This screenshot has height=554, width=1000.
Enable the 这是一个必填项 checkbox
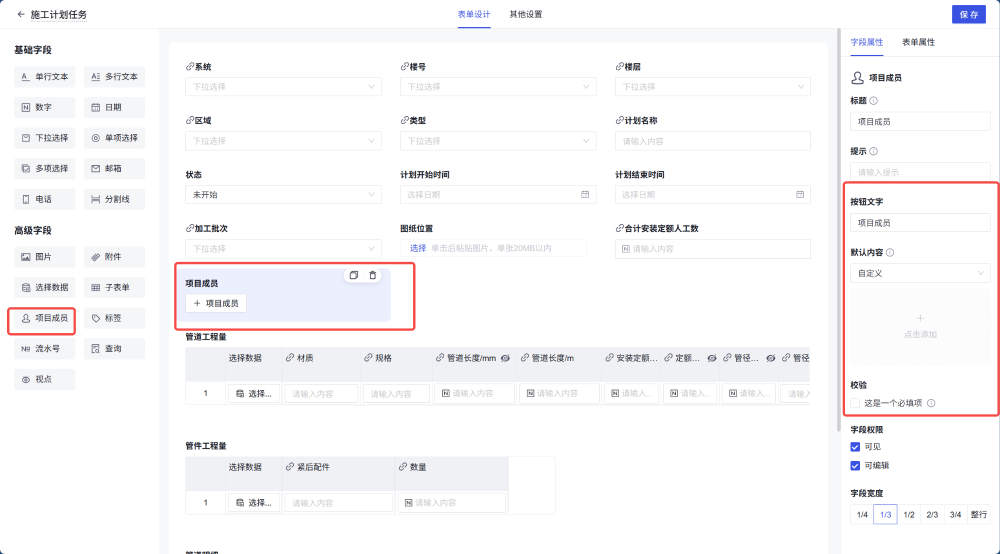[855, 403]
